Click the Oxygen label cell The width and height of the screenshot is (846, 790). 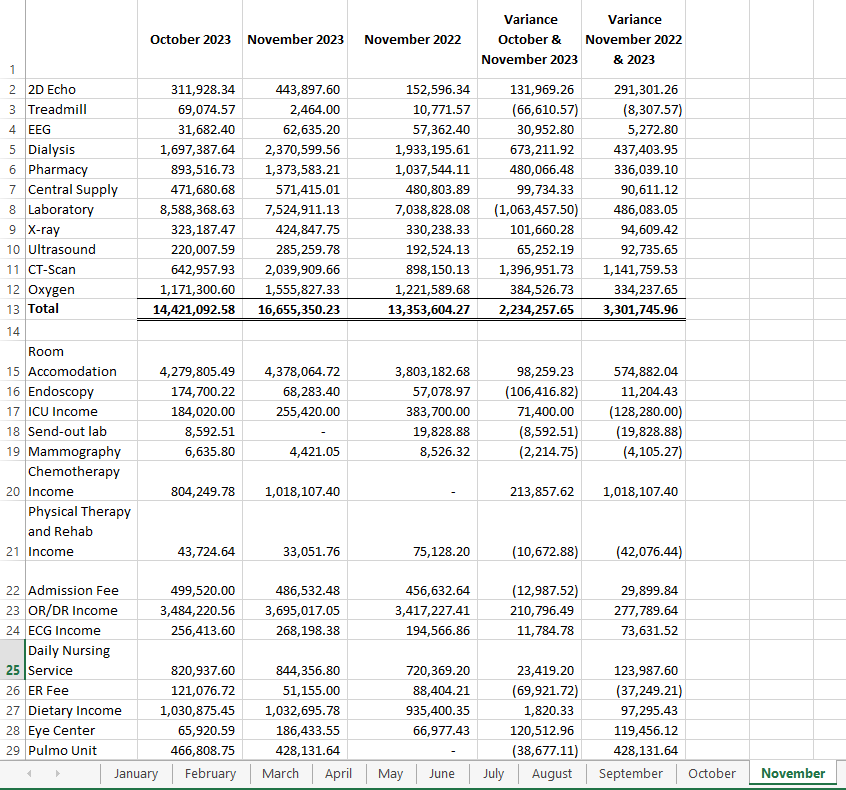[x=81, y=289]
